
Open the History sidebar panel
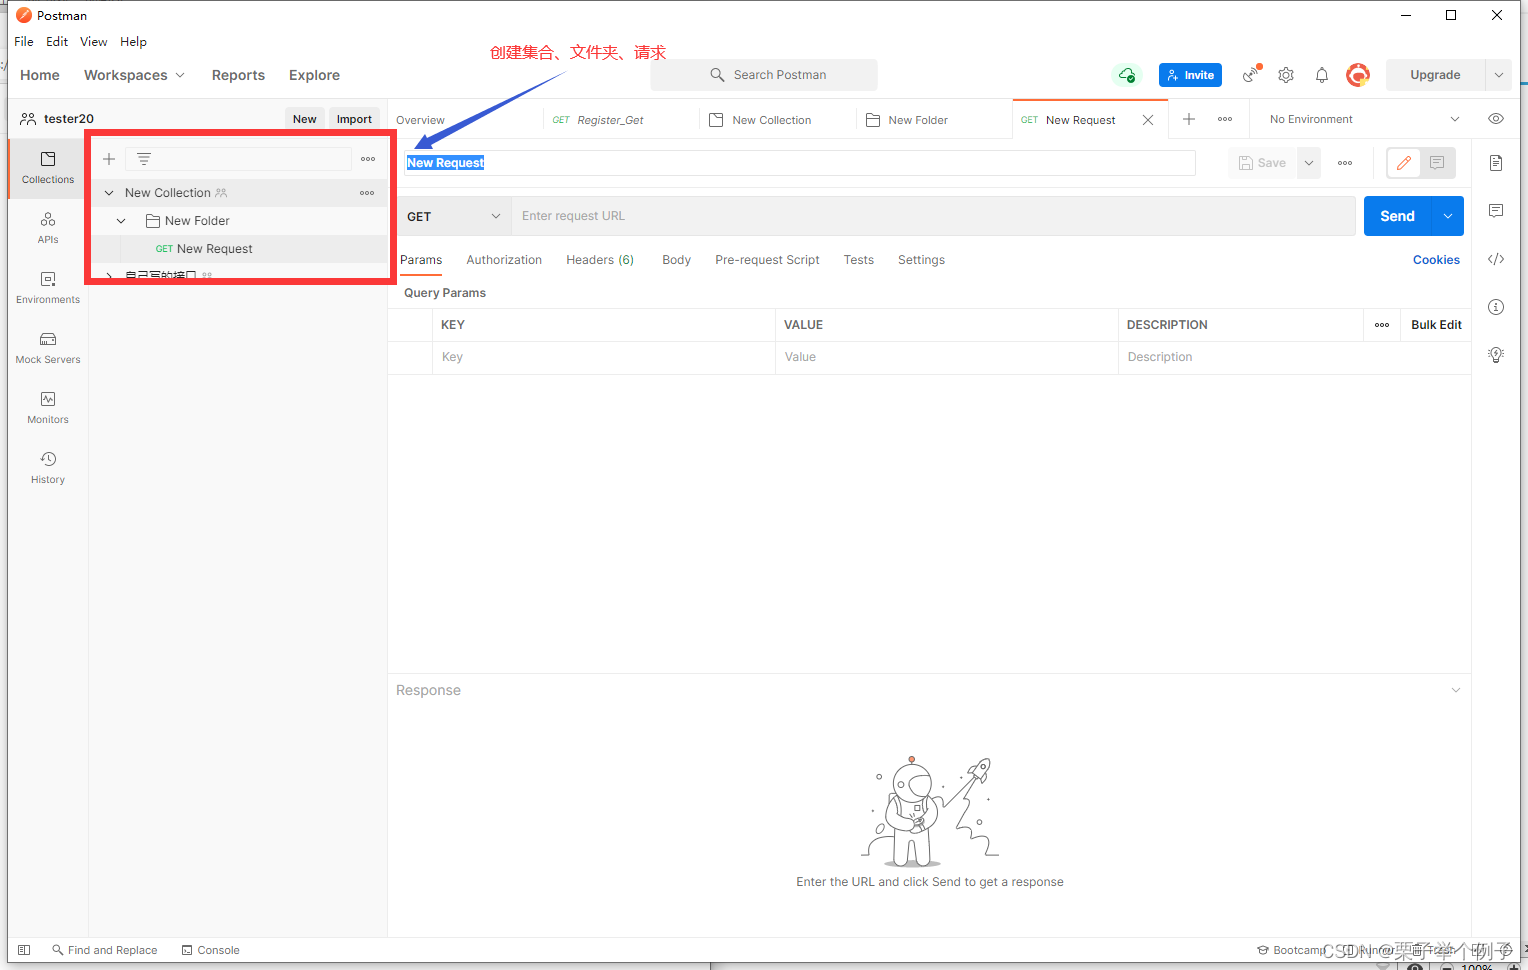[48, 468]
